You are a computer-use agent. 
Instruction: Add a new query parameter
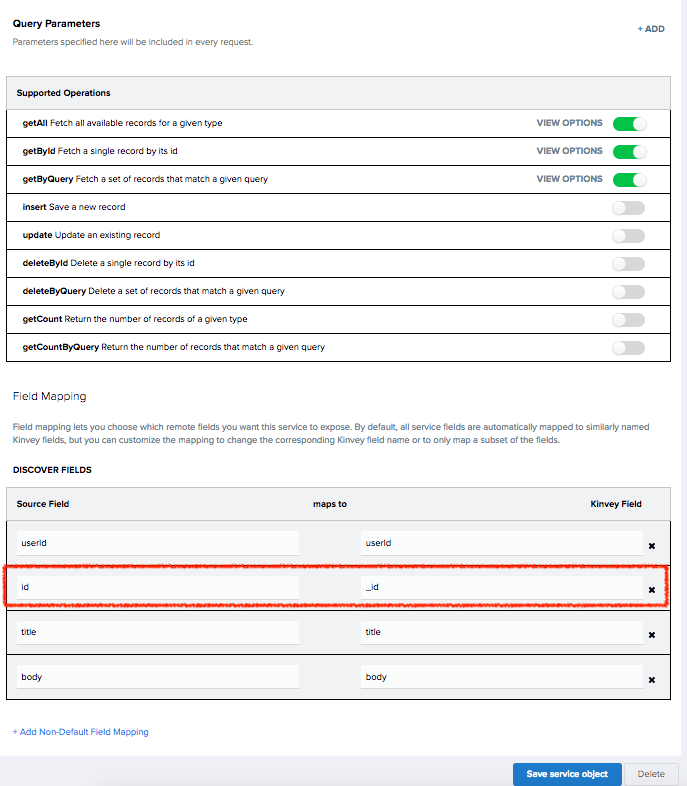651,29
